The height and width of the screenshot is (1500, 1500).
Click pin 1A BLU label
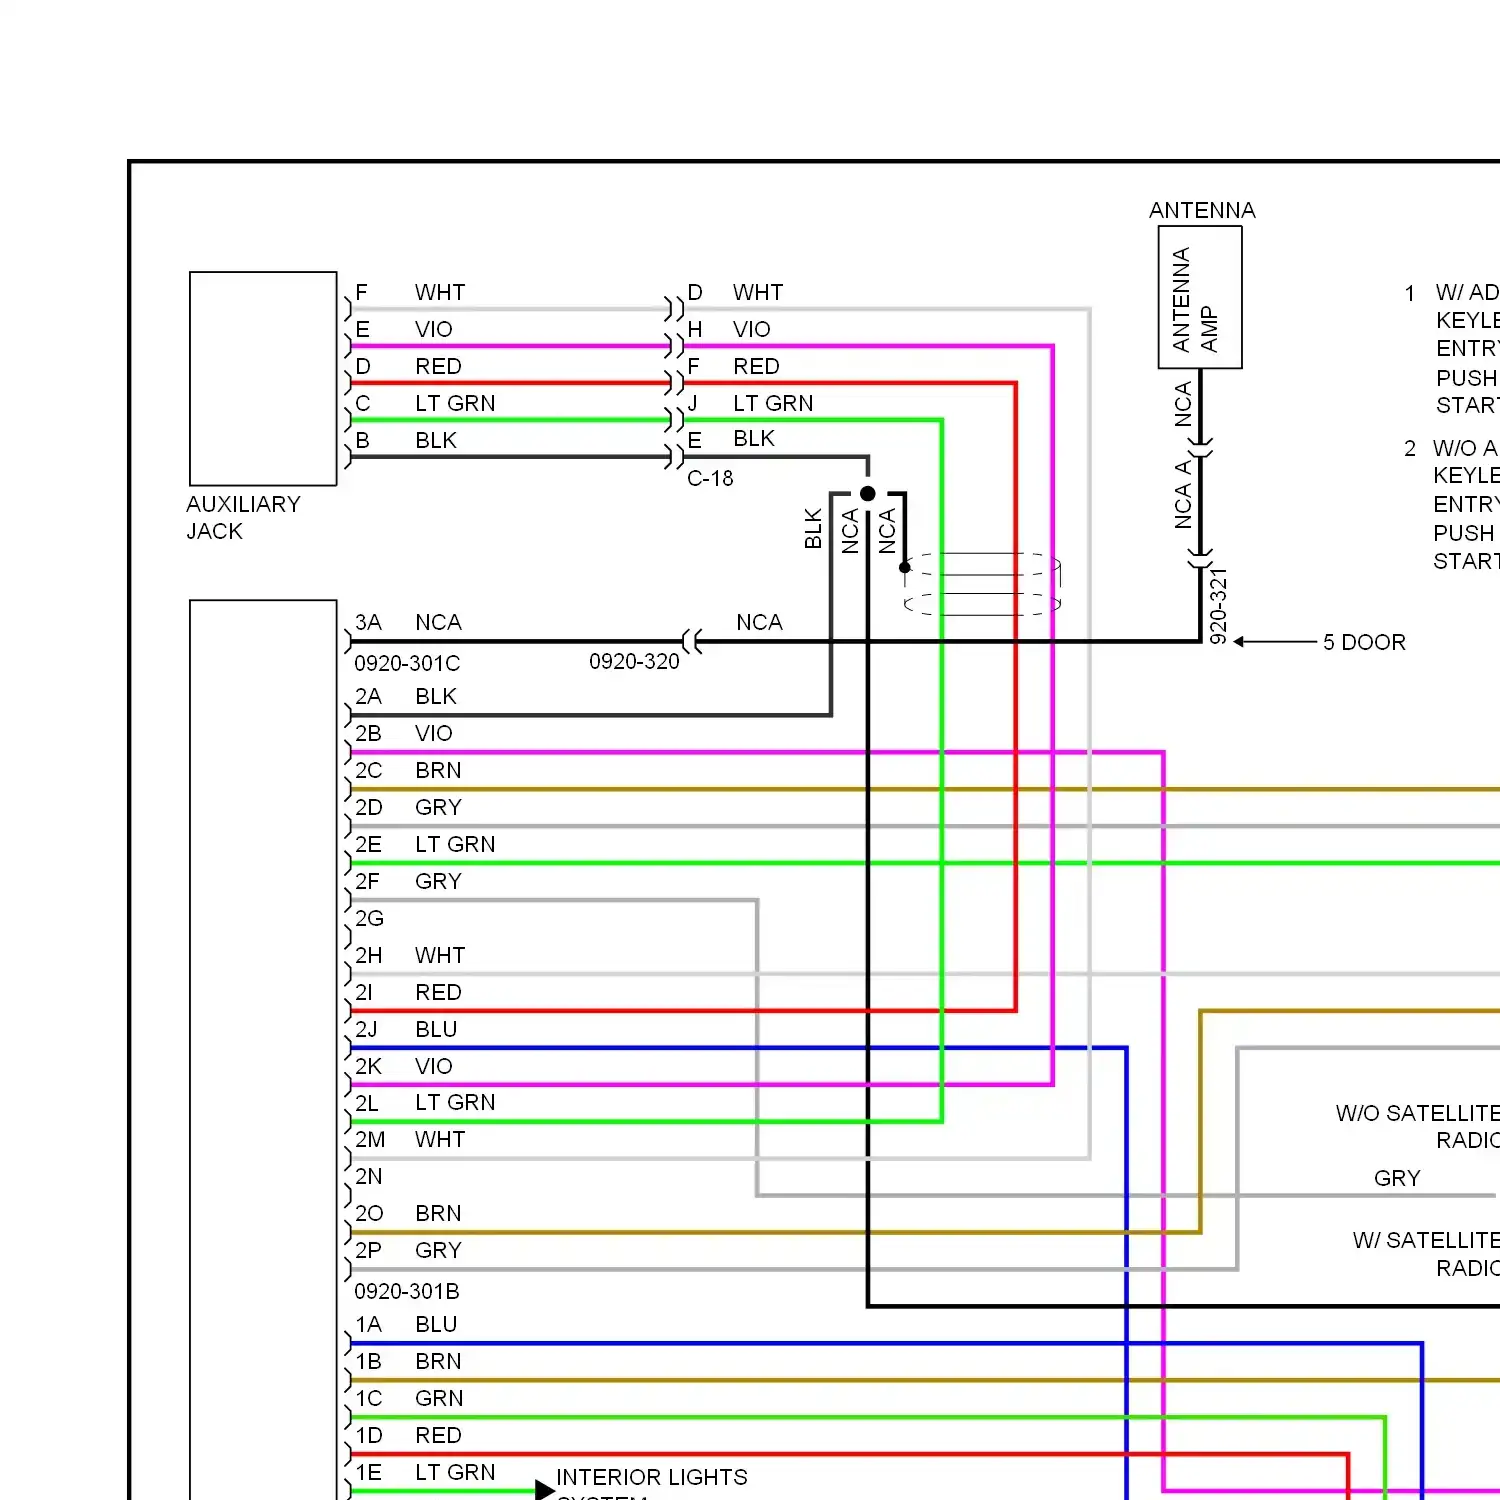(406, 1324)
